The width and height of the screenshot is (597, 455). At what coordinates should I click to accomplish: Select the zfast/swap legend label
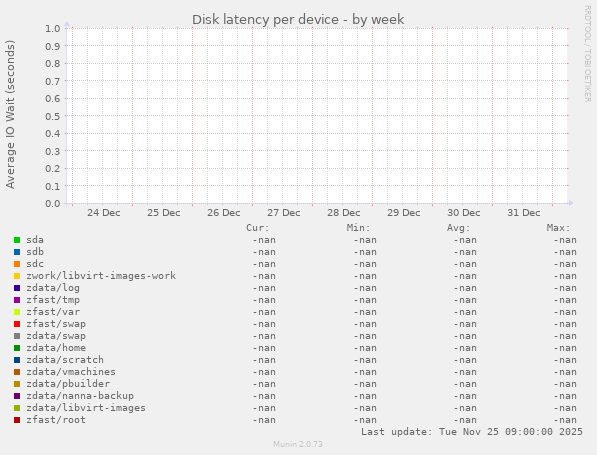56,324
